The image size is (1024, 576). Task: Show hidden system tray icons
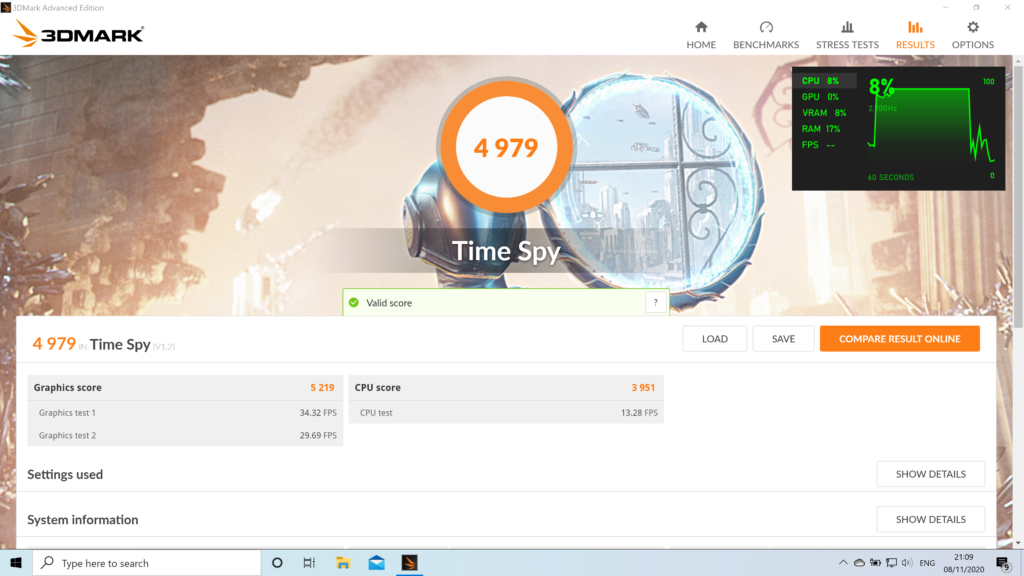tap(843, 562)
